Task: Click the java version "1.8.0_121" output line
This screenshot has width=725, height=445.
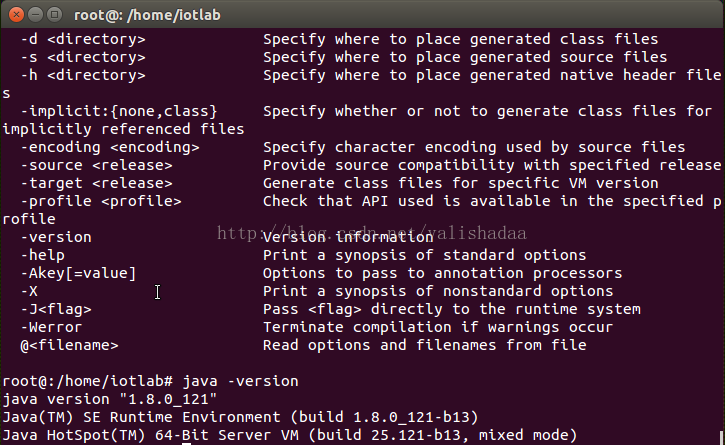Action: coord(110,399)
